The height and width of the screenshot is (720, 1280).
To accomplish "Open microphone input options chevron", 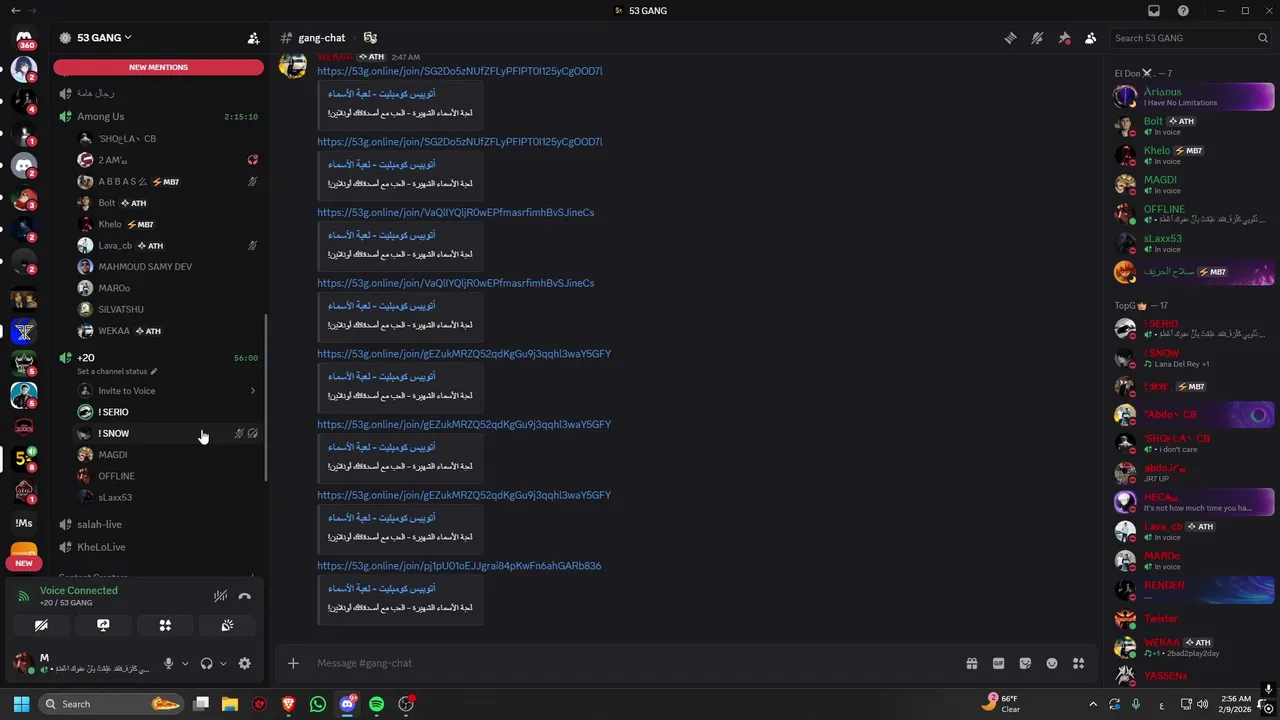I will pyautogui.click(x=185, y=663).
